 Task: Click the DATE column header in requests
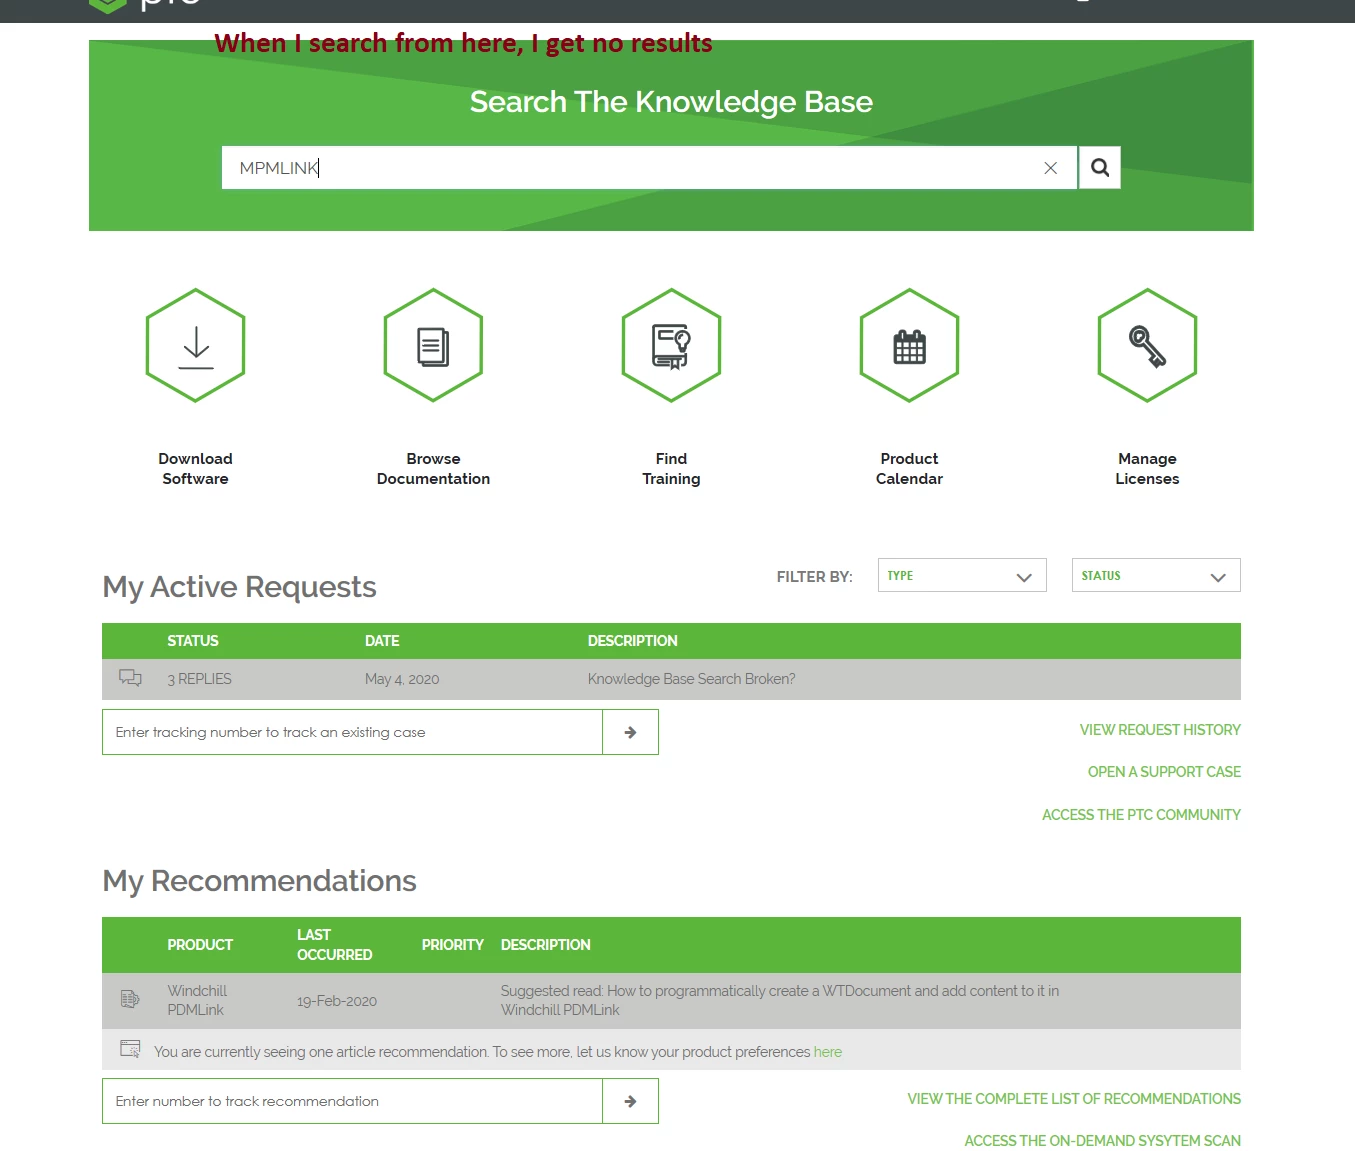click(x=382, y=641)
